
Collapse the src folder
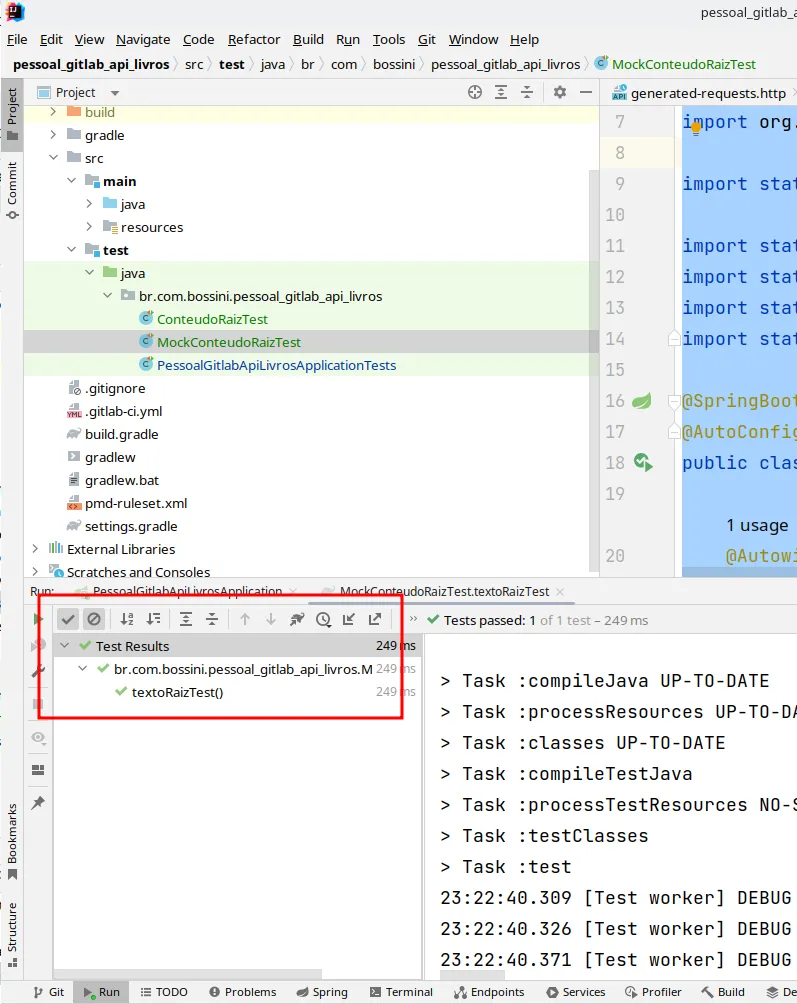click(53, 158)
